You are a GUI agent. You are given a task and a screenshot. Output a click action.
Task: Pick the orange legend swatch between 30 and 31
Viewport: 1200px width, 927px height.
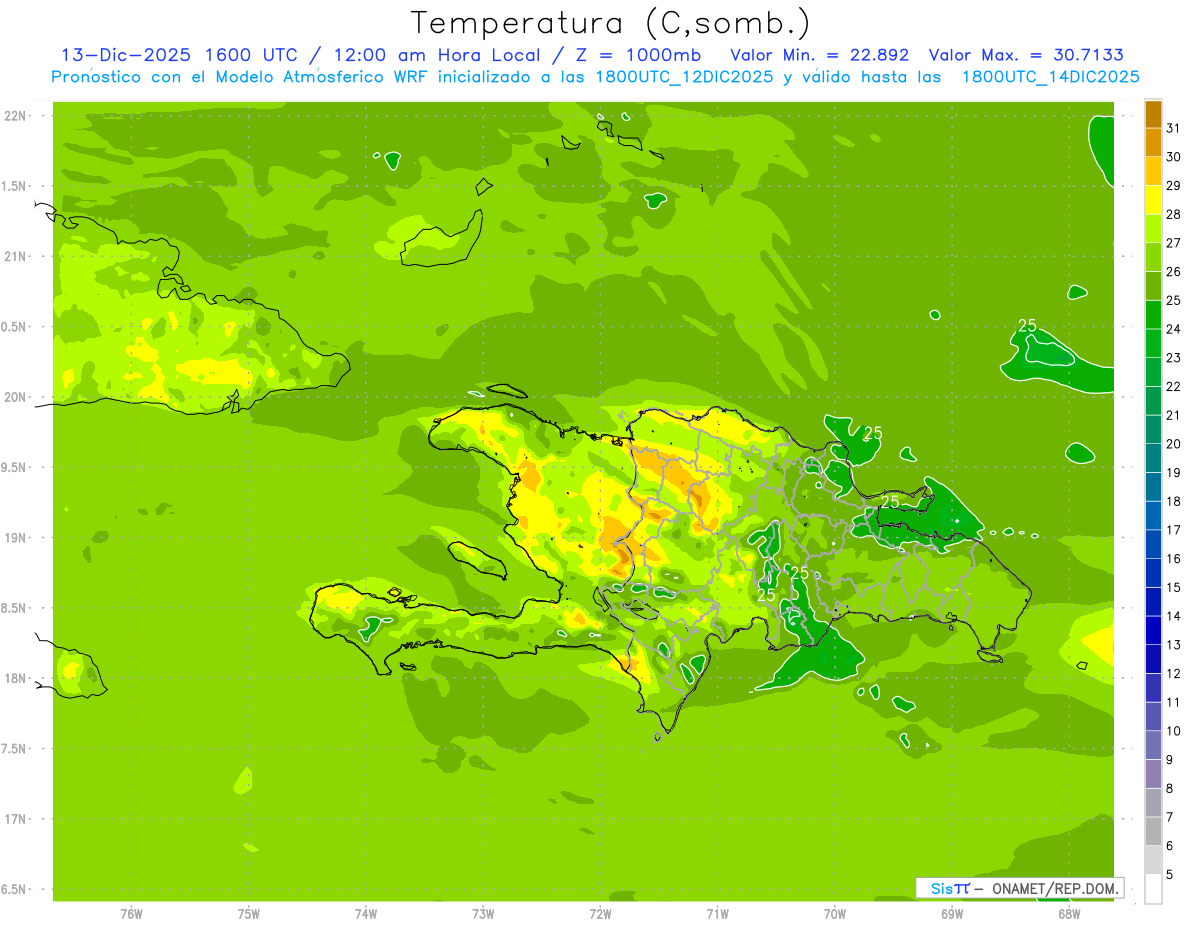pyautogui.click(x=1153, y=142)
